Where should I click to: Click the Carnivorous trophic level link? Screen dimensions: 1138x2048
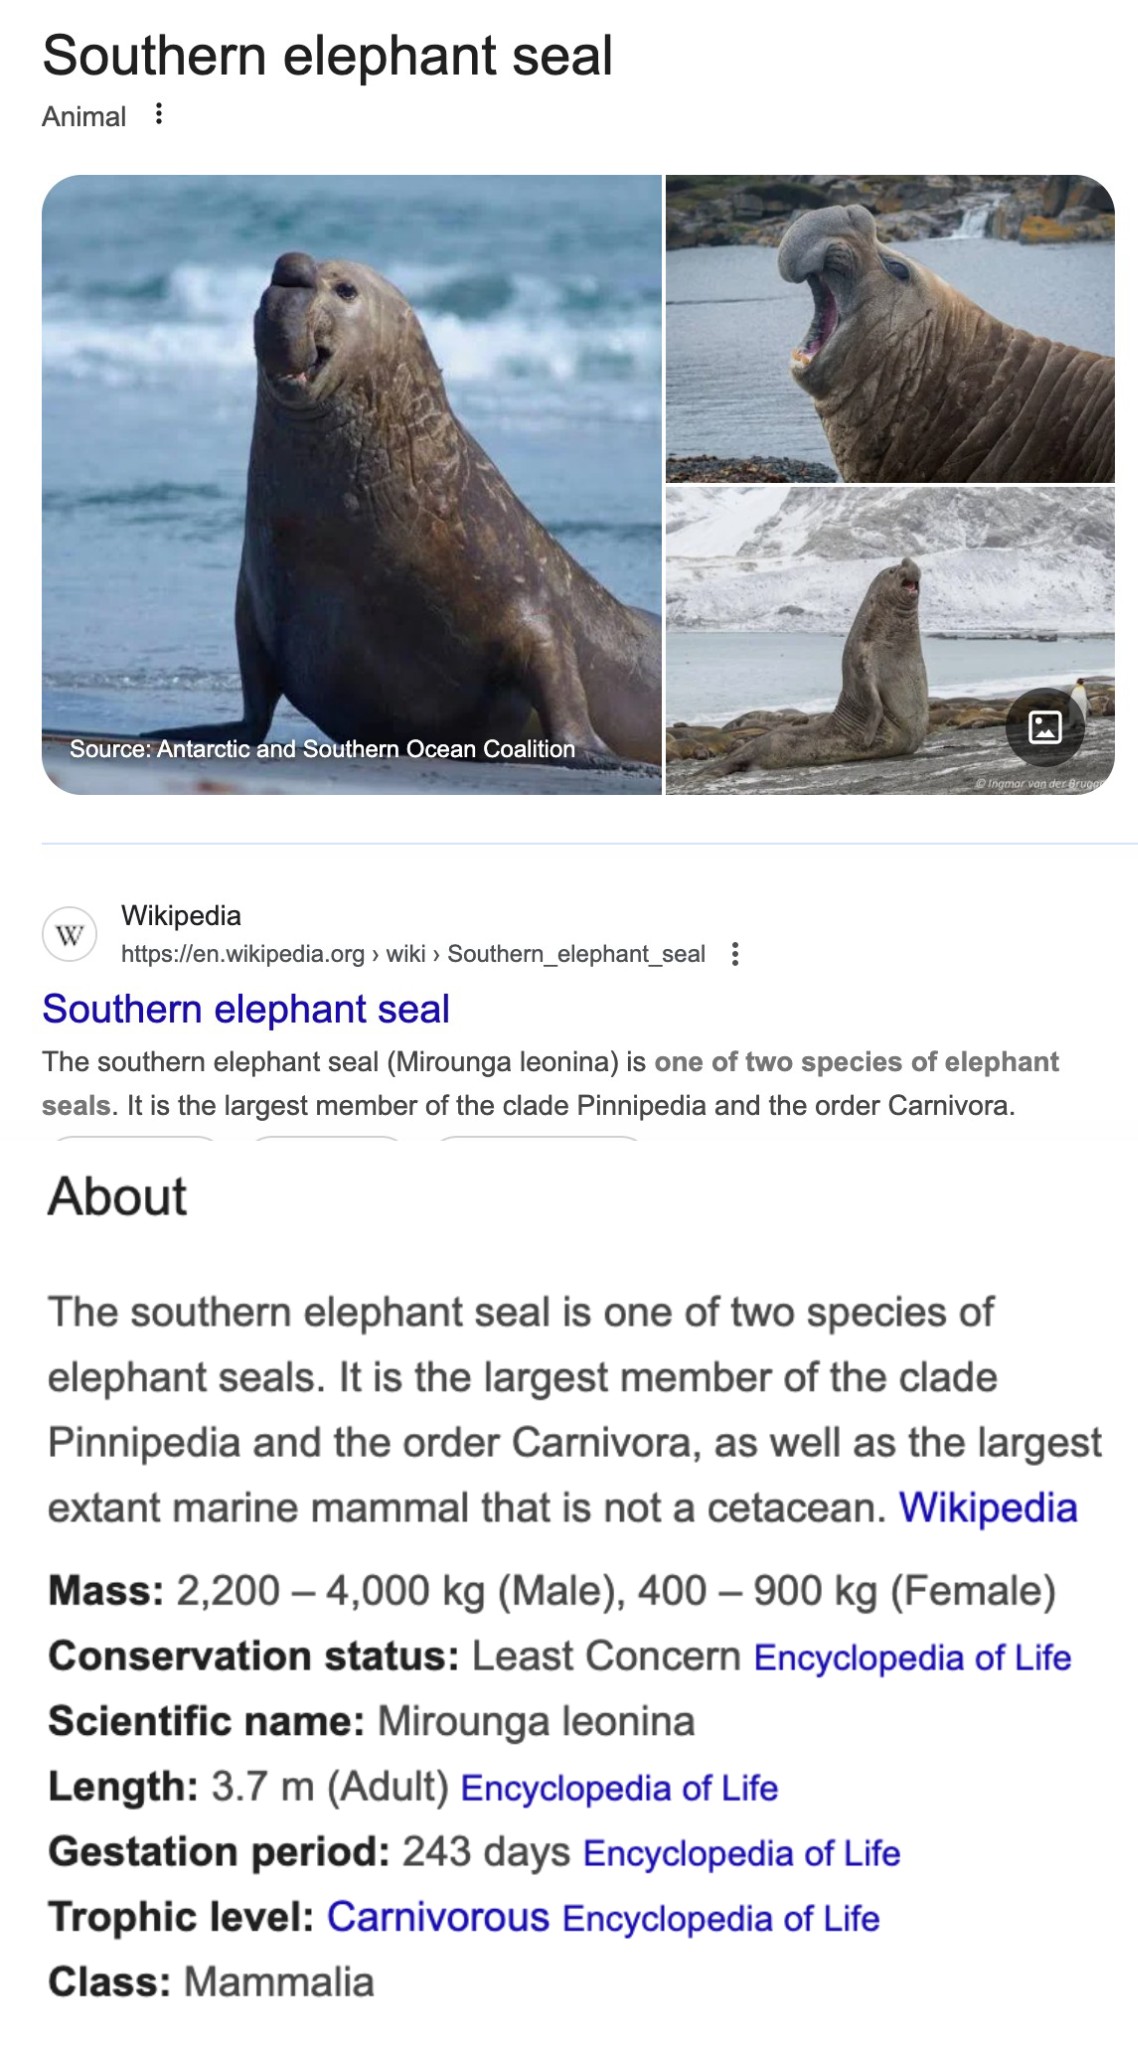(438, 1917)
